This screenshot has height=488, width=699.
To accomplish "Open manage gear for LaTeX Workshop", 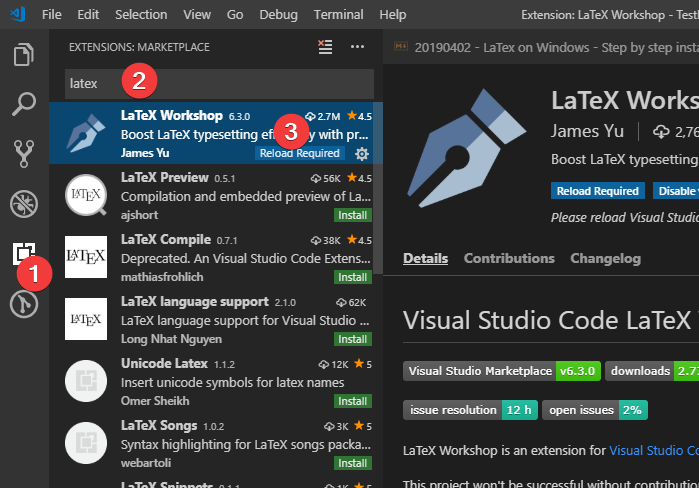I will pyautogui.click(x=362, y=154).
